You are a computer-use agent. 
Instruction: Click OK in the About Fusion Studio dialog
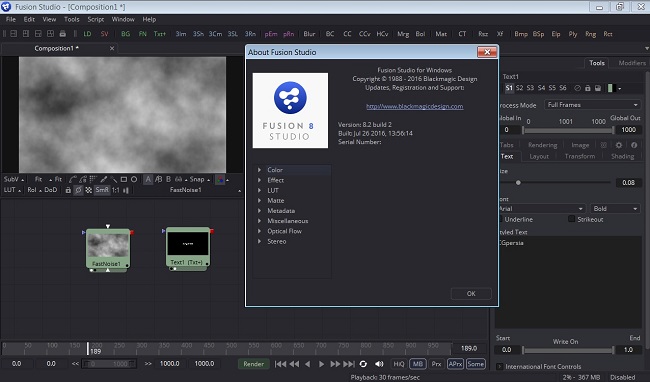tap(471, 293)
